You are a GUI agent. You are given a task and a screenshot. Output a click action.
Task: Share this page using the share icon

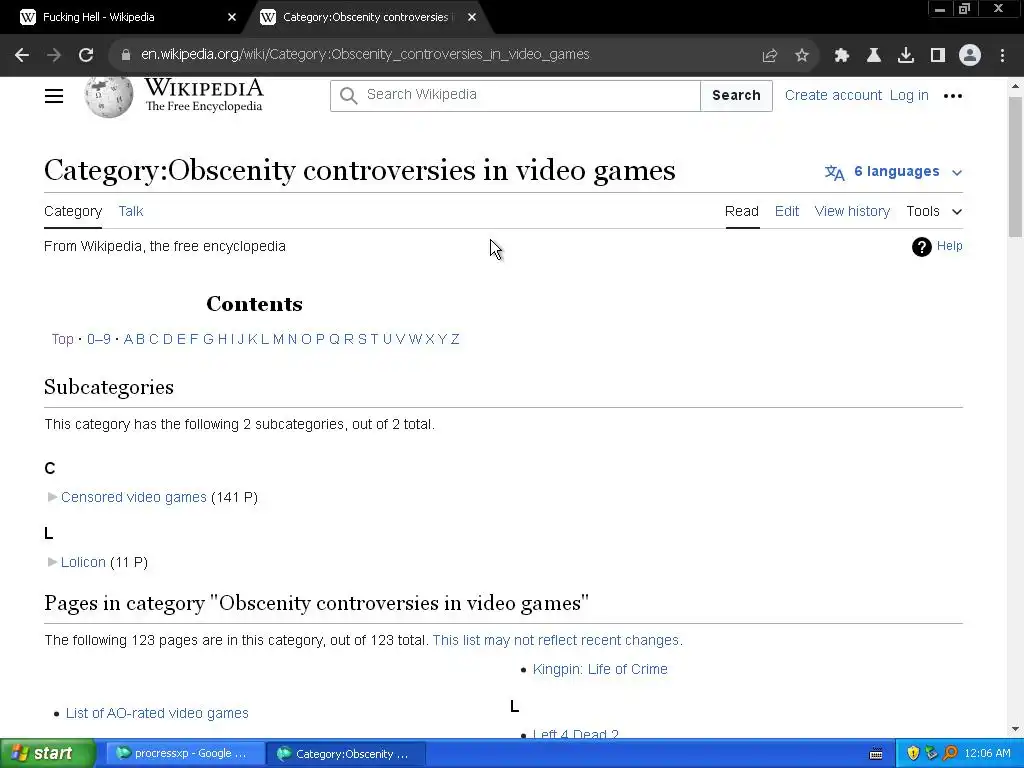click(x=770, y=56)
